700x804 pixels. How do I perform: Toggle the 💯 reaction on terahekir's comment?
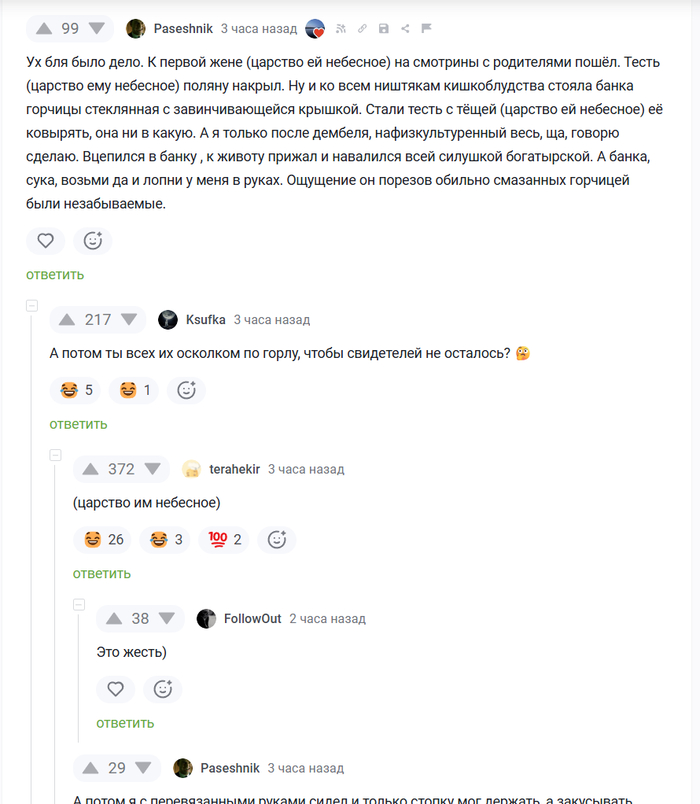[218, 540]
